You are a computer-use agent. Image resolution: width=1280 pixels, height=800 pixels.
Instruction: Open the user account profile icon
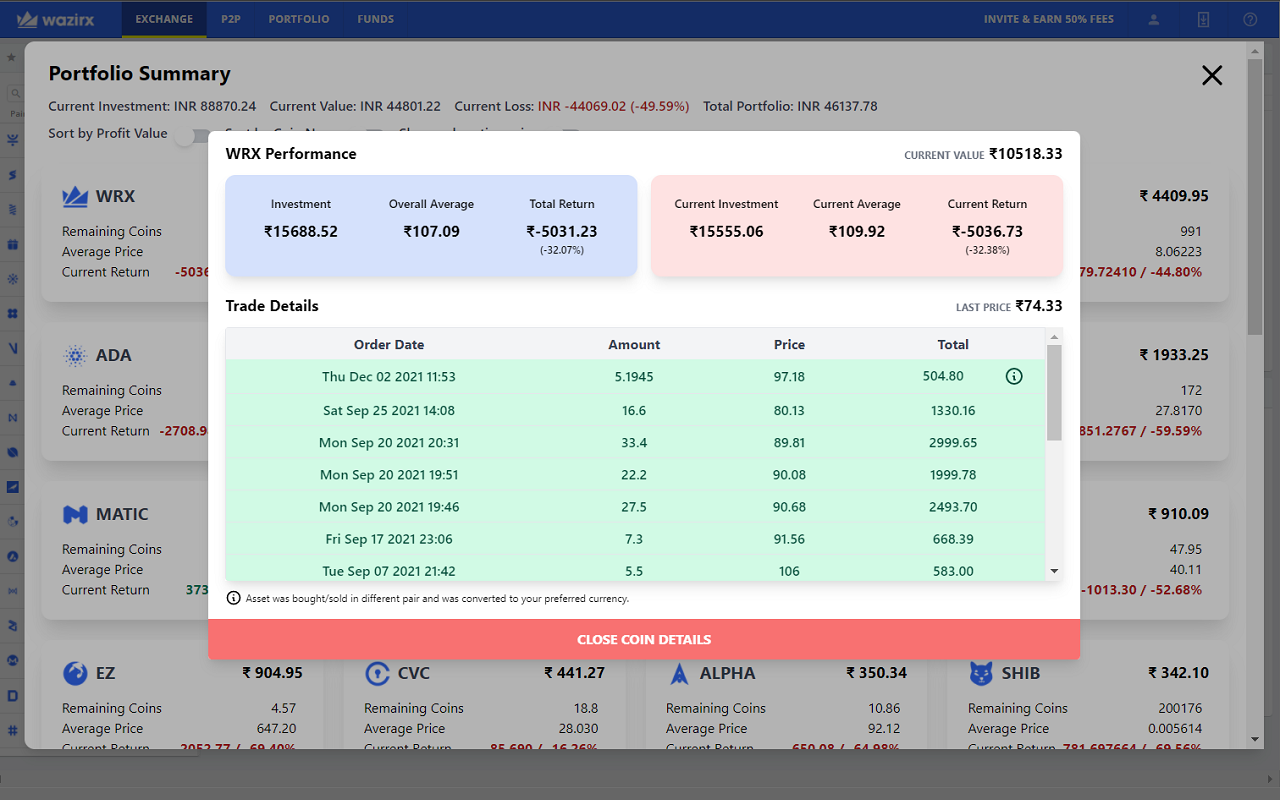click(x=1154, y=19)
